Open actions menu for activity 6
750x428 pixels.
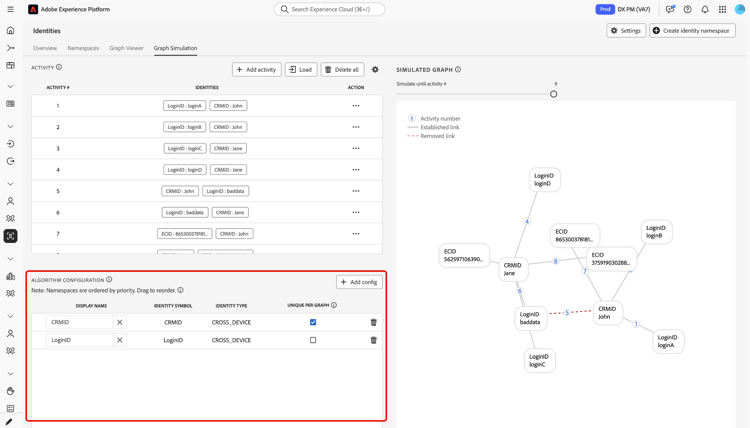356,212
